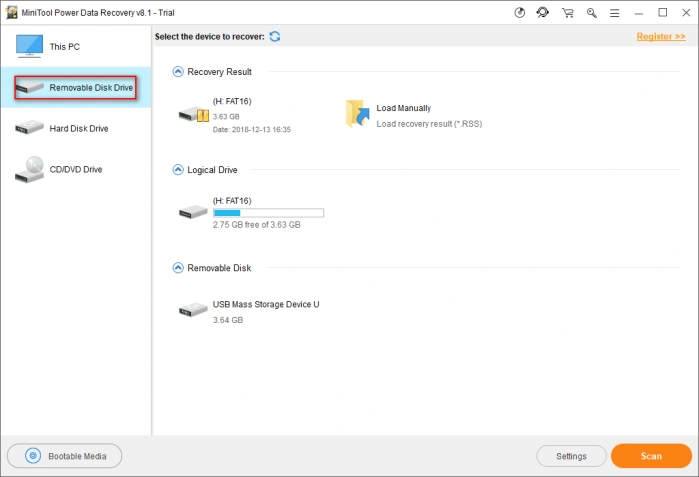This screenshot has height=477, width=699.
Task: Select Hard Disk Drive in sidebar
Action: tap(76, 128)
